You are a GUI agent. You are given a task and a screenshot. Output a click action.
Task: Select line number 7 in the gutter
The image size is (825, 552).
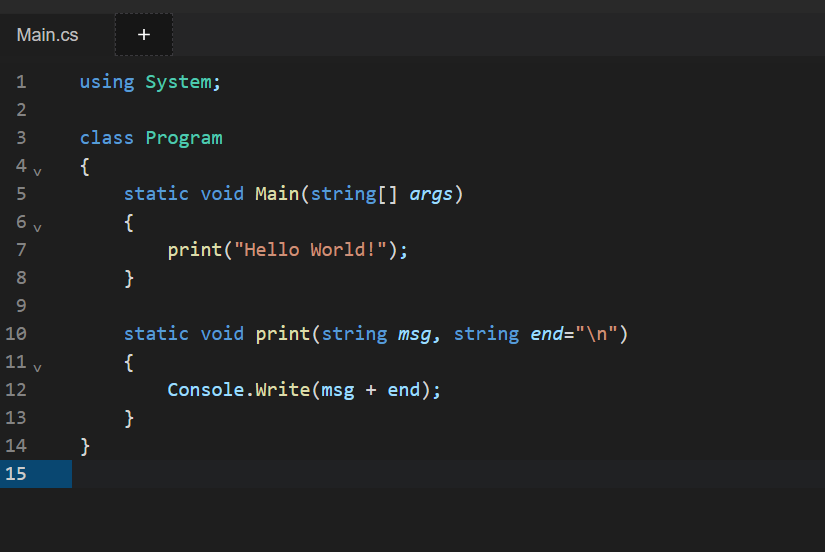(x=21, y=250)
